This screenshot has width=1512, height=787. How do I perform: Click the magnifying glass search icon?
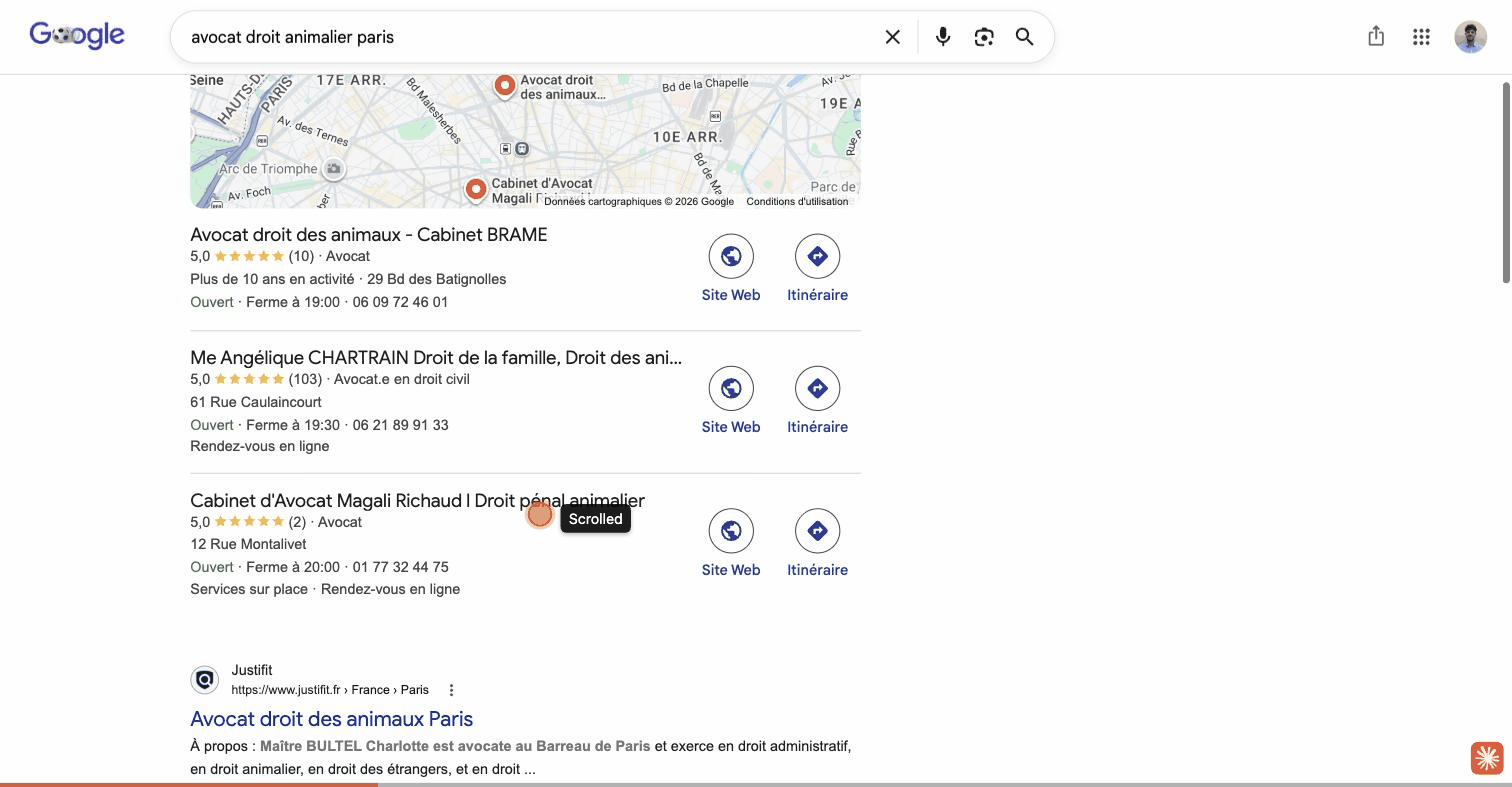click(1024, 37)
